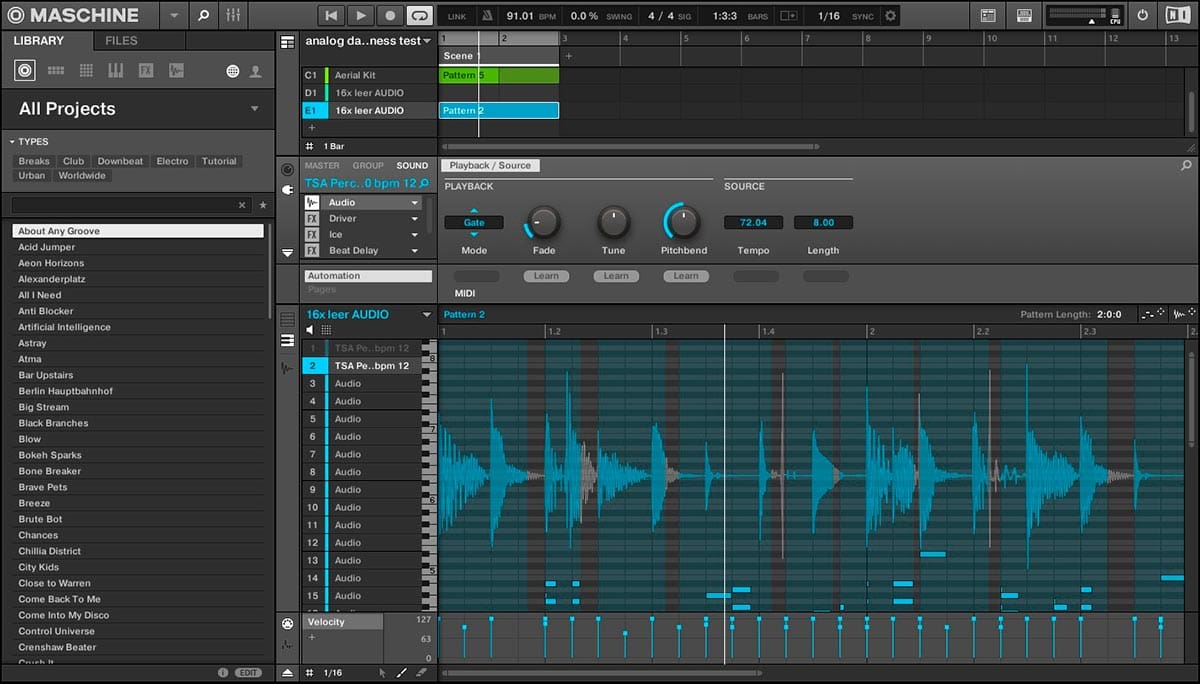The image size is (1200, 684).
Task: Click the controller layout icon in header
Action: (x=1023, y=15)
